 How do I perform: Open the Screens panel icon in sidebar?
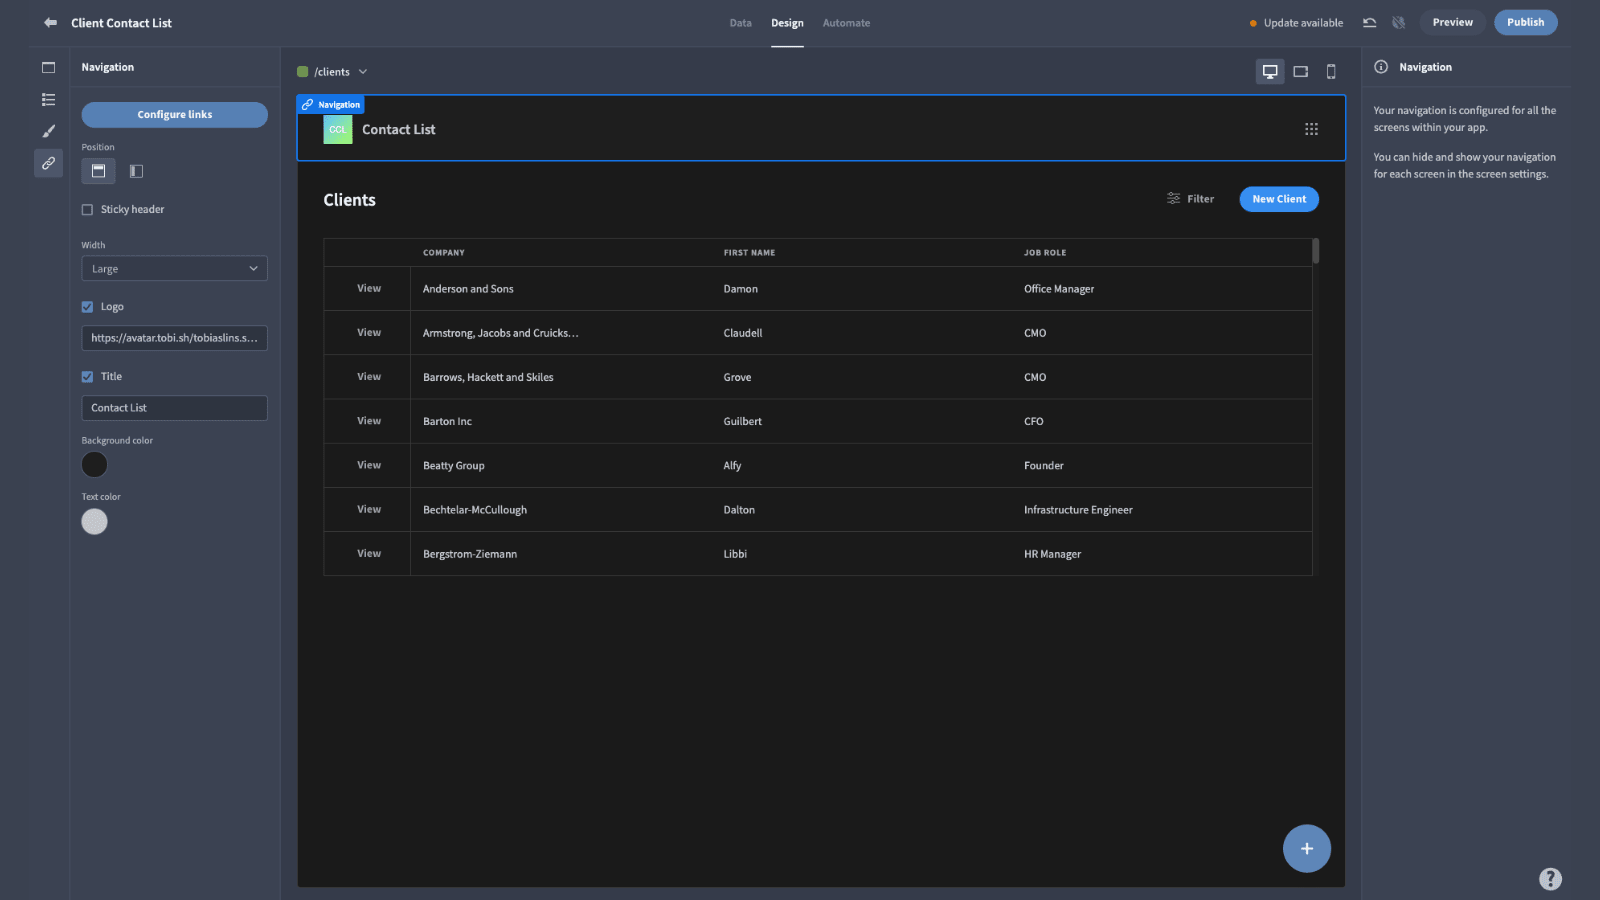[x=48, y=67]
